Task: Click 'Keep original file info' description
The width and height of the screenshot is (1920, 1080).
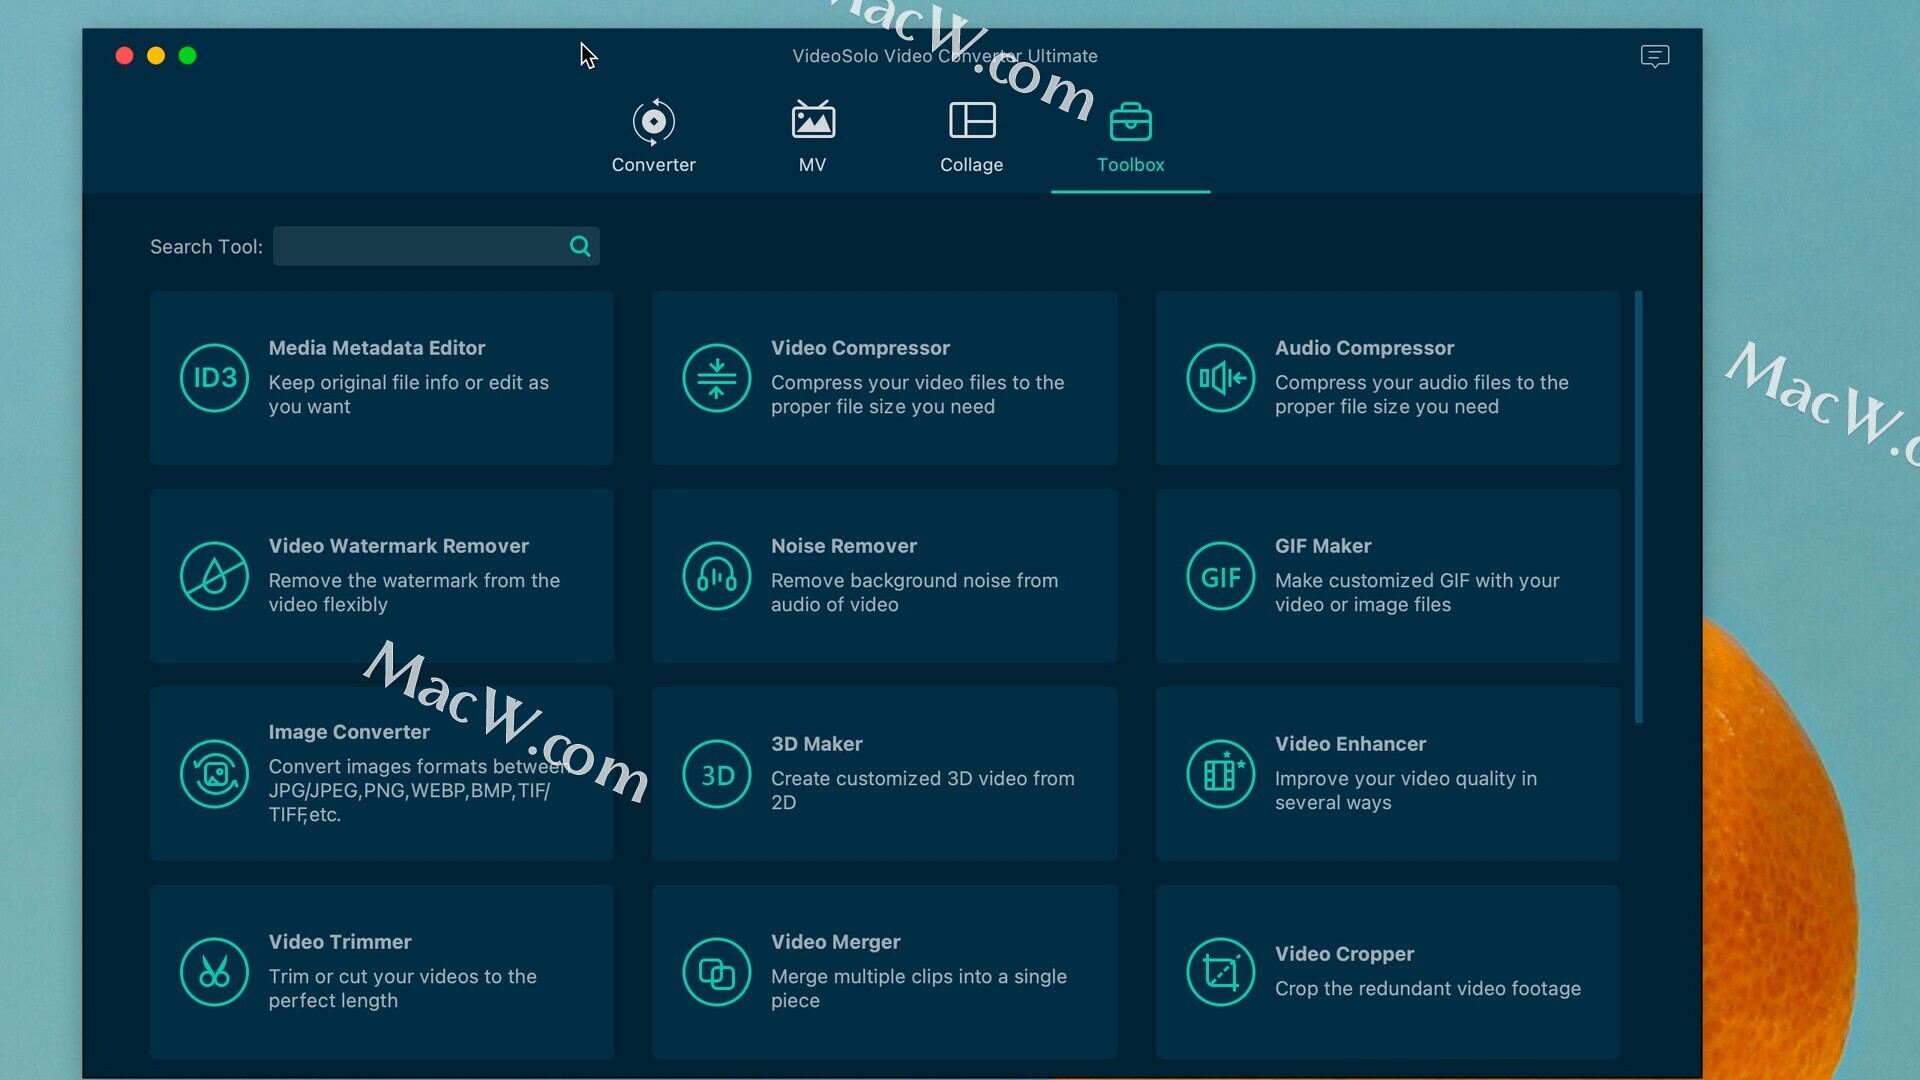Action: tap(408, 395)
